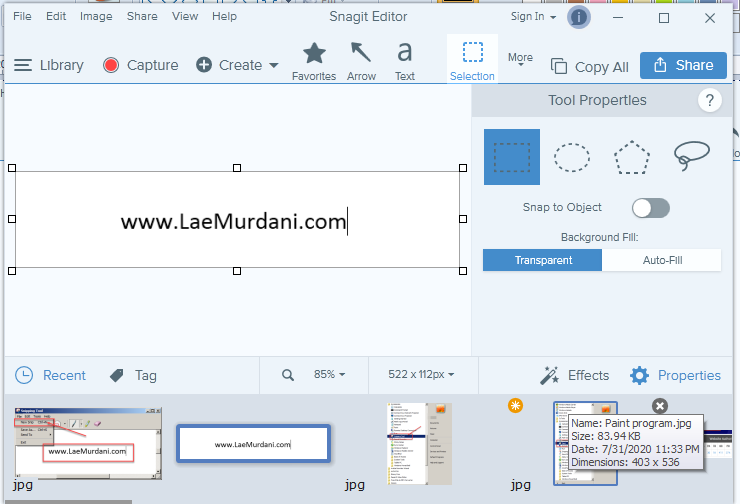Click the red Capture button
Image resolution: width=740 pixels, height=504 pixels.
coord(140,65)
